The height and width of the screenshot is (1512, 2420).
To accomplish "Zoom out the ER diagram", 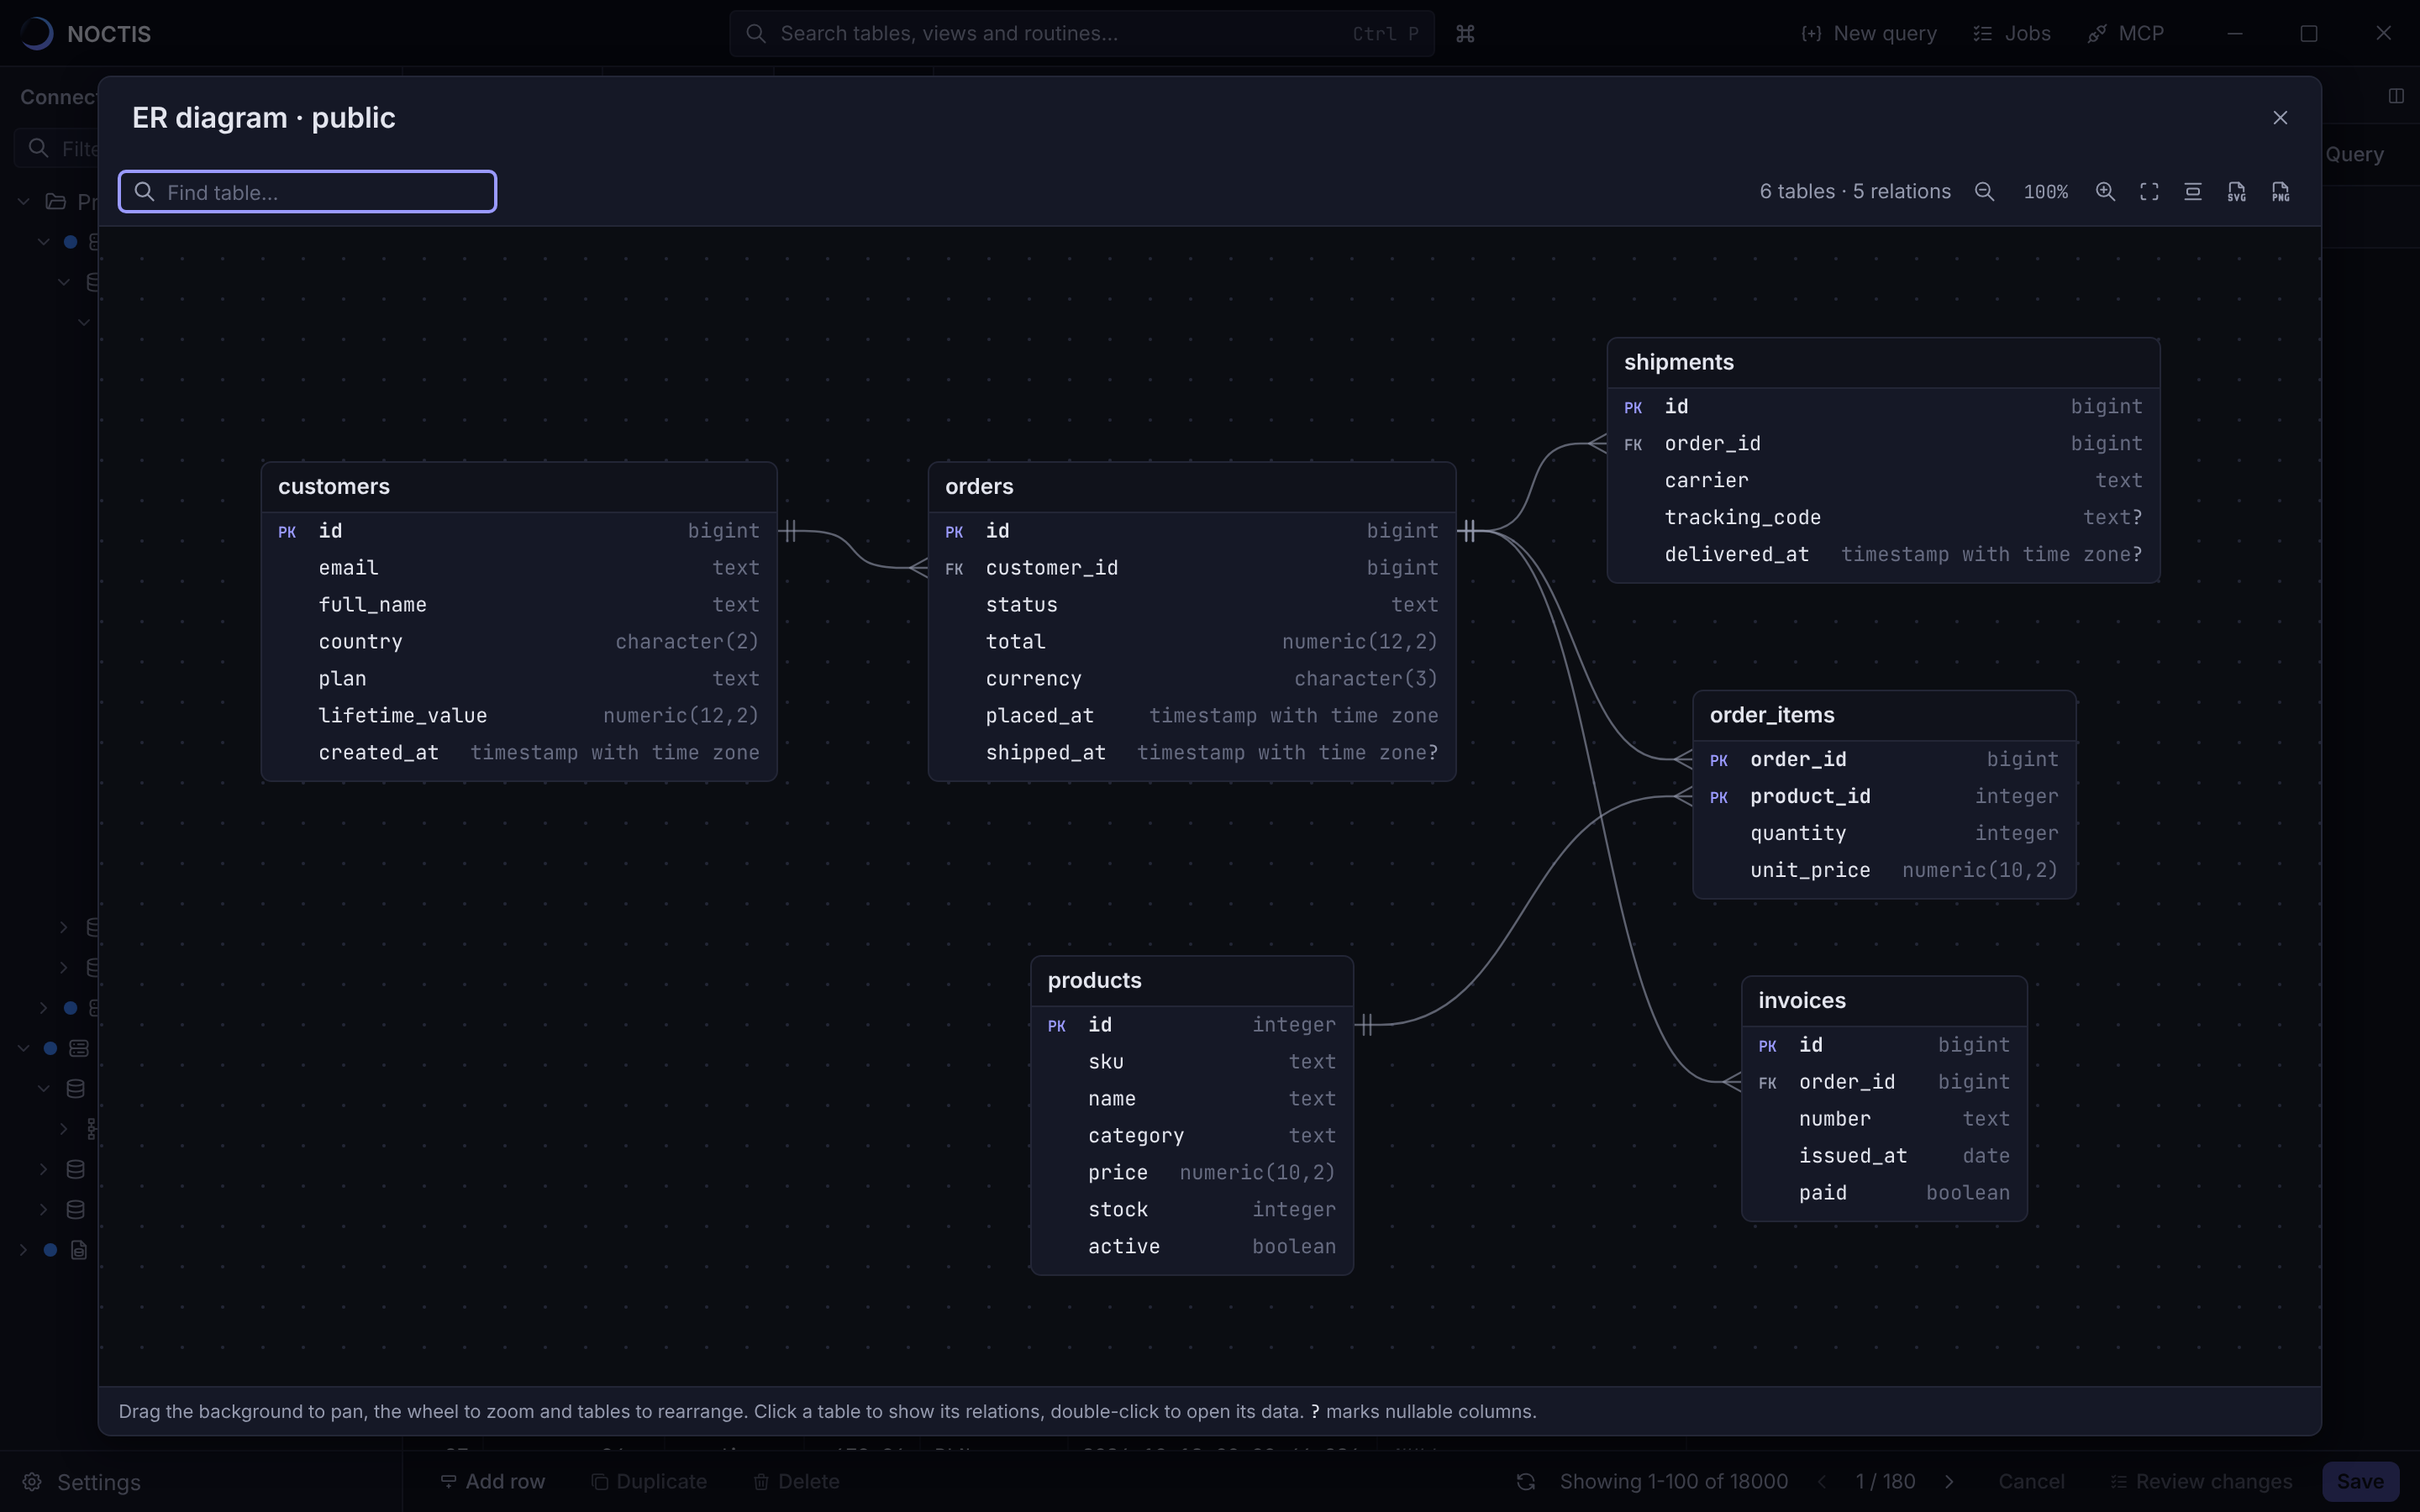I will (x=1985, y=192).
